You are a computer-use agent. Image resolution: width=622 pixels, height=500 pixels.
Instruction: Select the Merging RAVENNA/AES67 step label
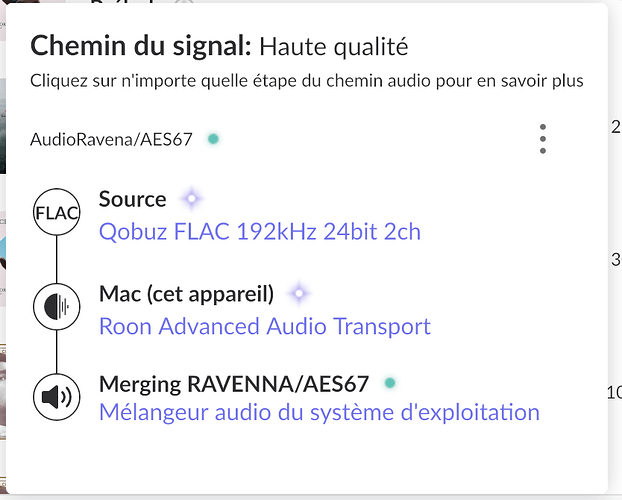tap(234, 383)
